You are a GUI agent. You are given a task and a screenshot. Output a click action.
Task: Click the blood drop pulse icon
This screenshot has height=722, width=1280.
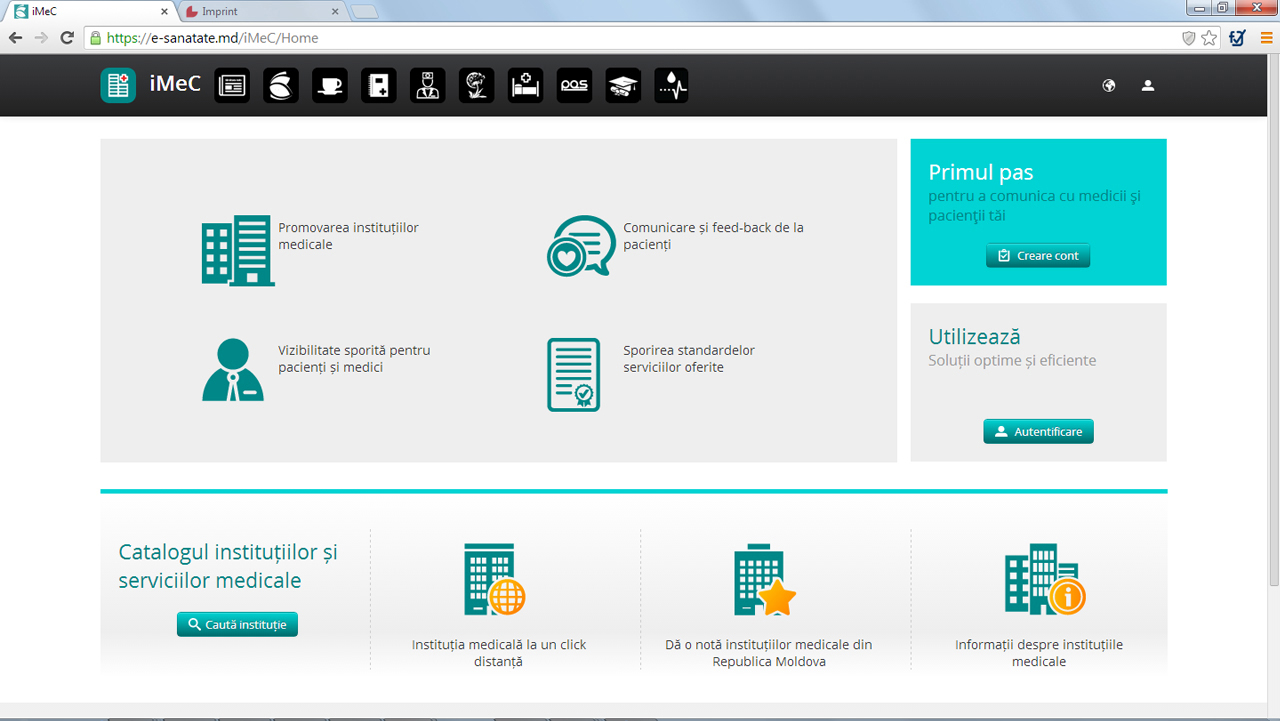pos(671,86)
